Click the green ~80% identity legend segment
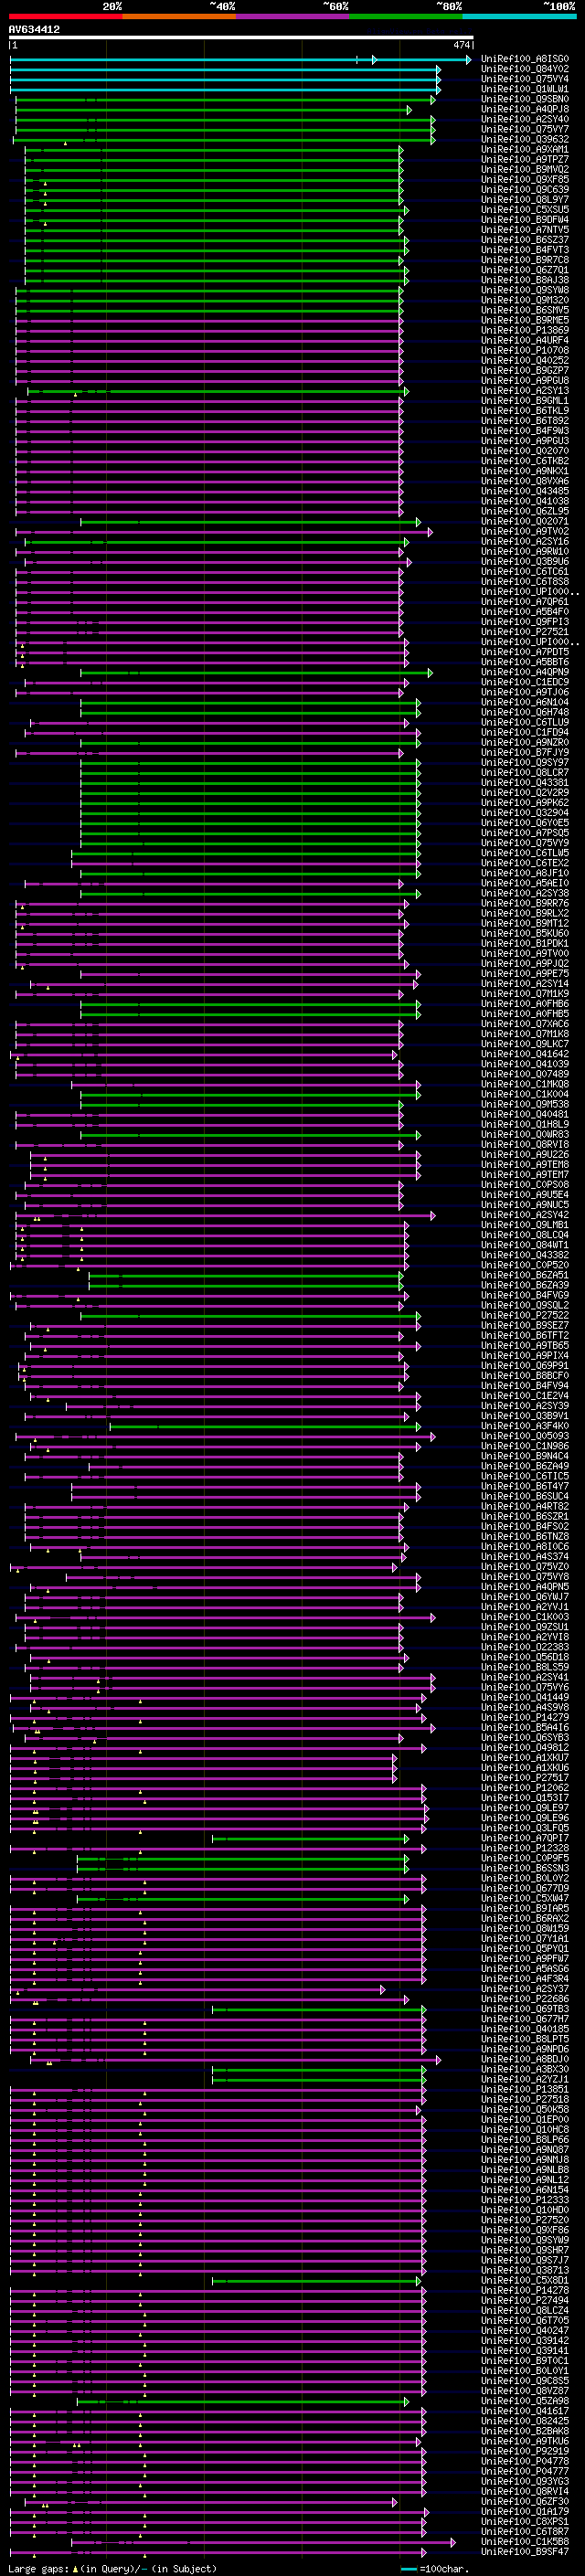The width and height of the screenshot is (585, 2576). 406,16
